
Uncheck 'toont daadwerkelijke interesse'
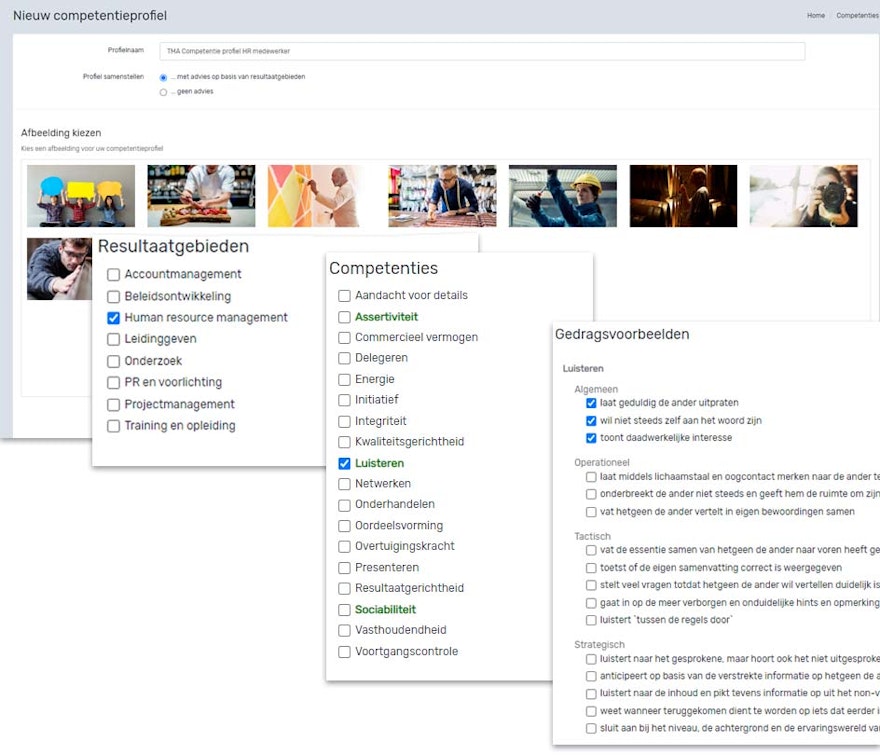[591, 437]
